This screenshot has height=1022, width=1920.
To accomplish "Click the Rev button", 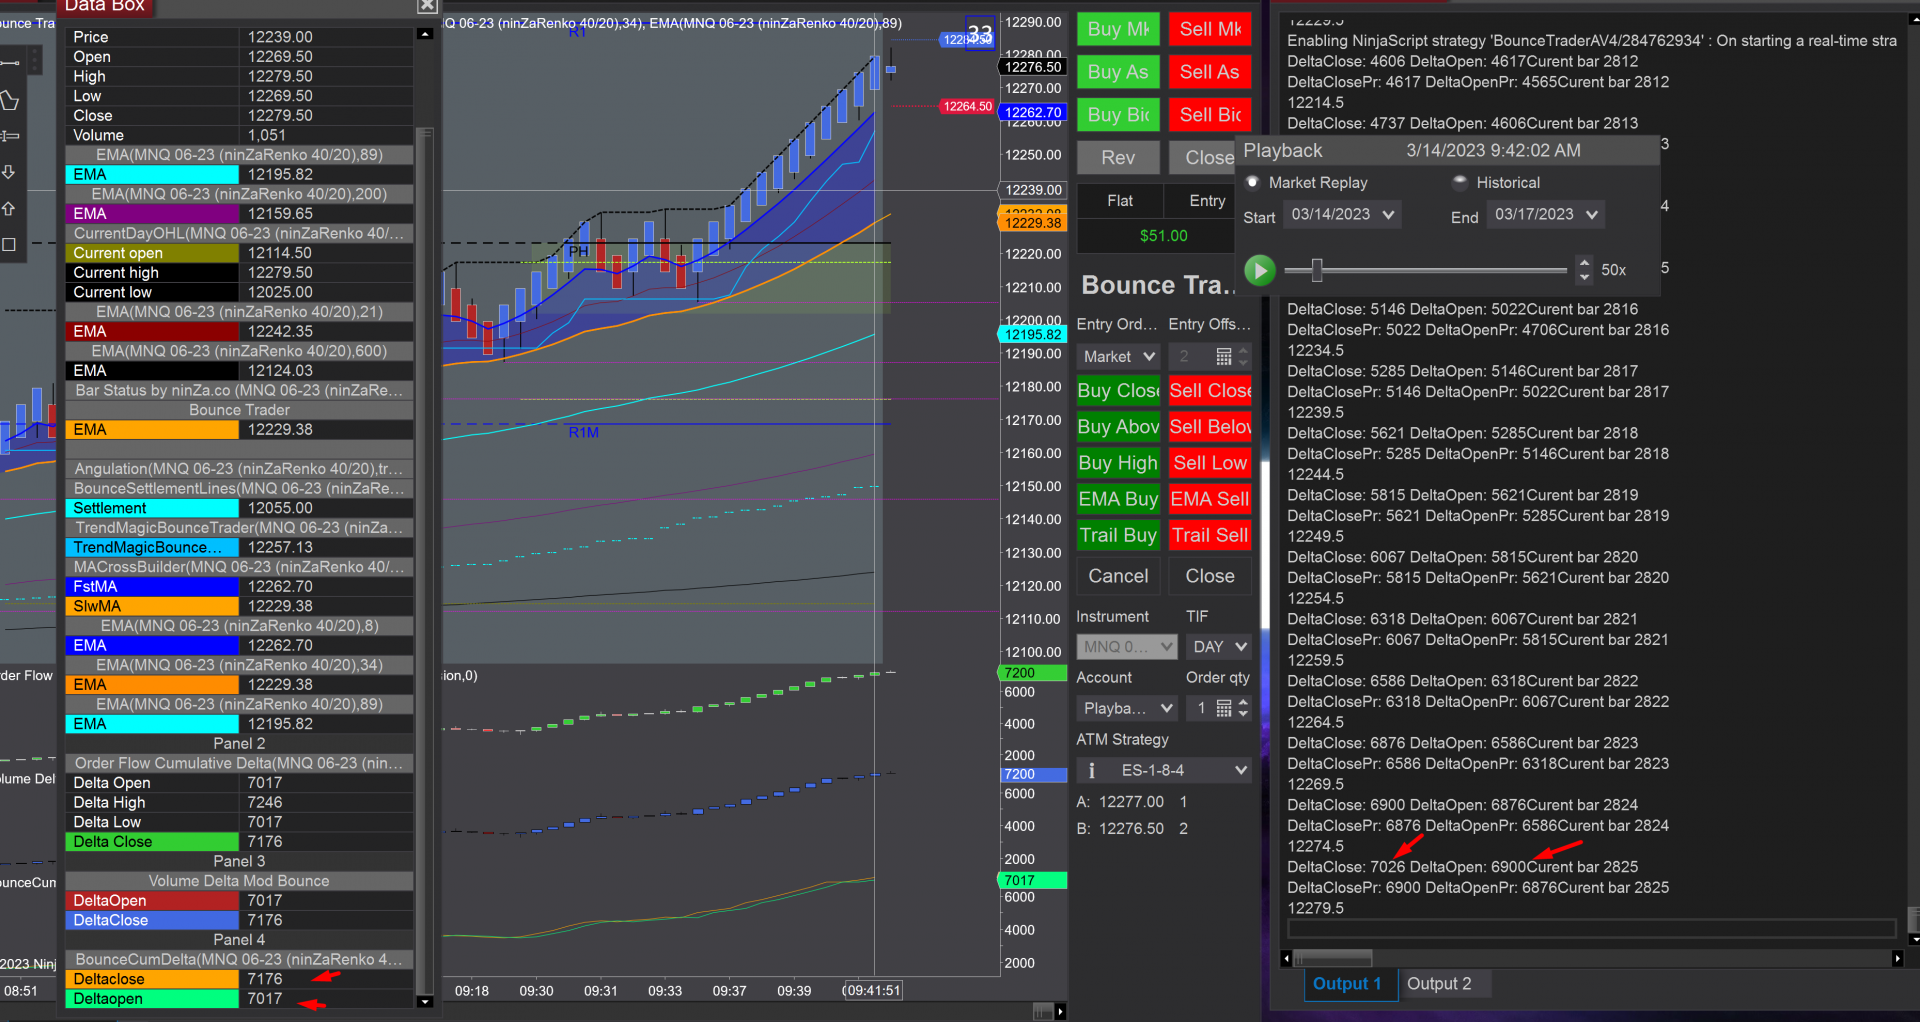I will (x=1118, y=158).
